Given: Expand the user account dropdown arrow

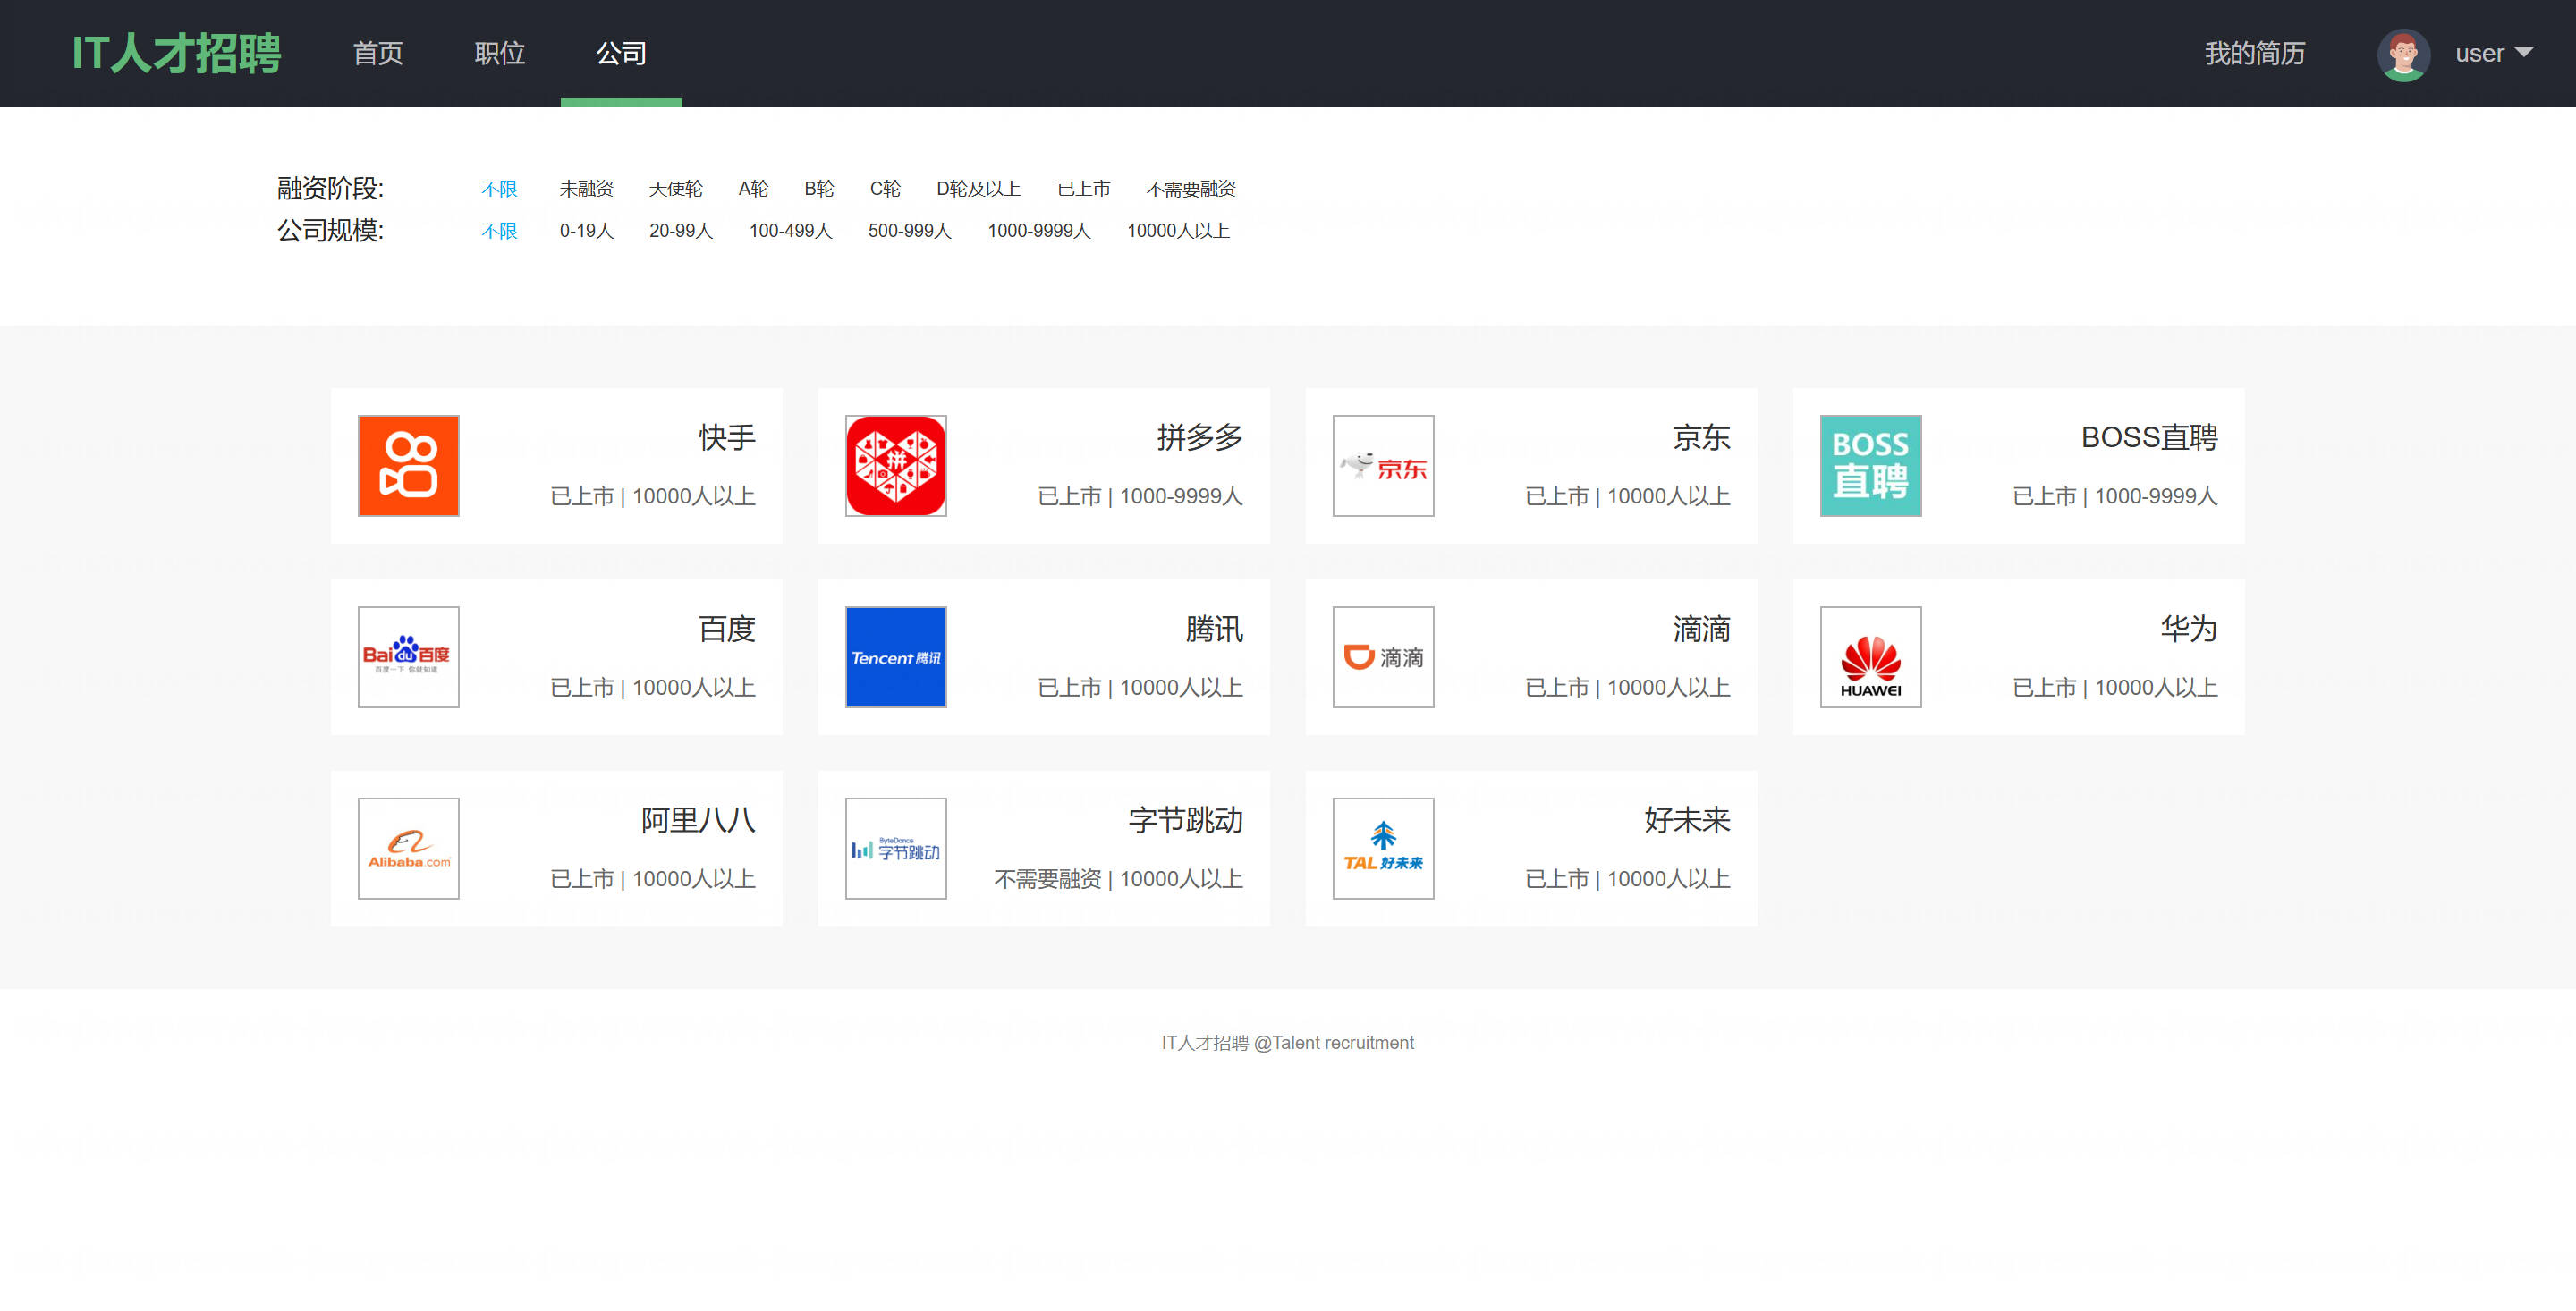Looking at the screenshot, I should coord(2523,52).
